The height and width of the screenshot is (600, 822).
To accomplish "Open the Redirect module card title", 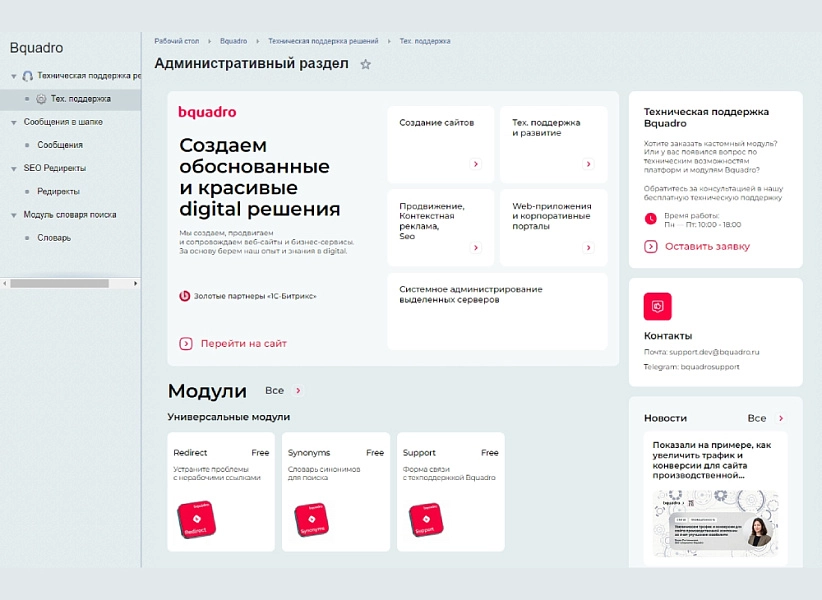I will tap(190, 453).
